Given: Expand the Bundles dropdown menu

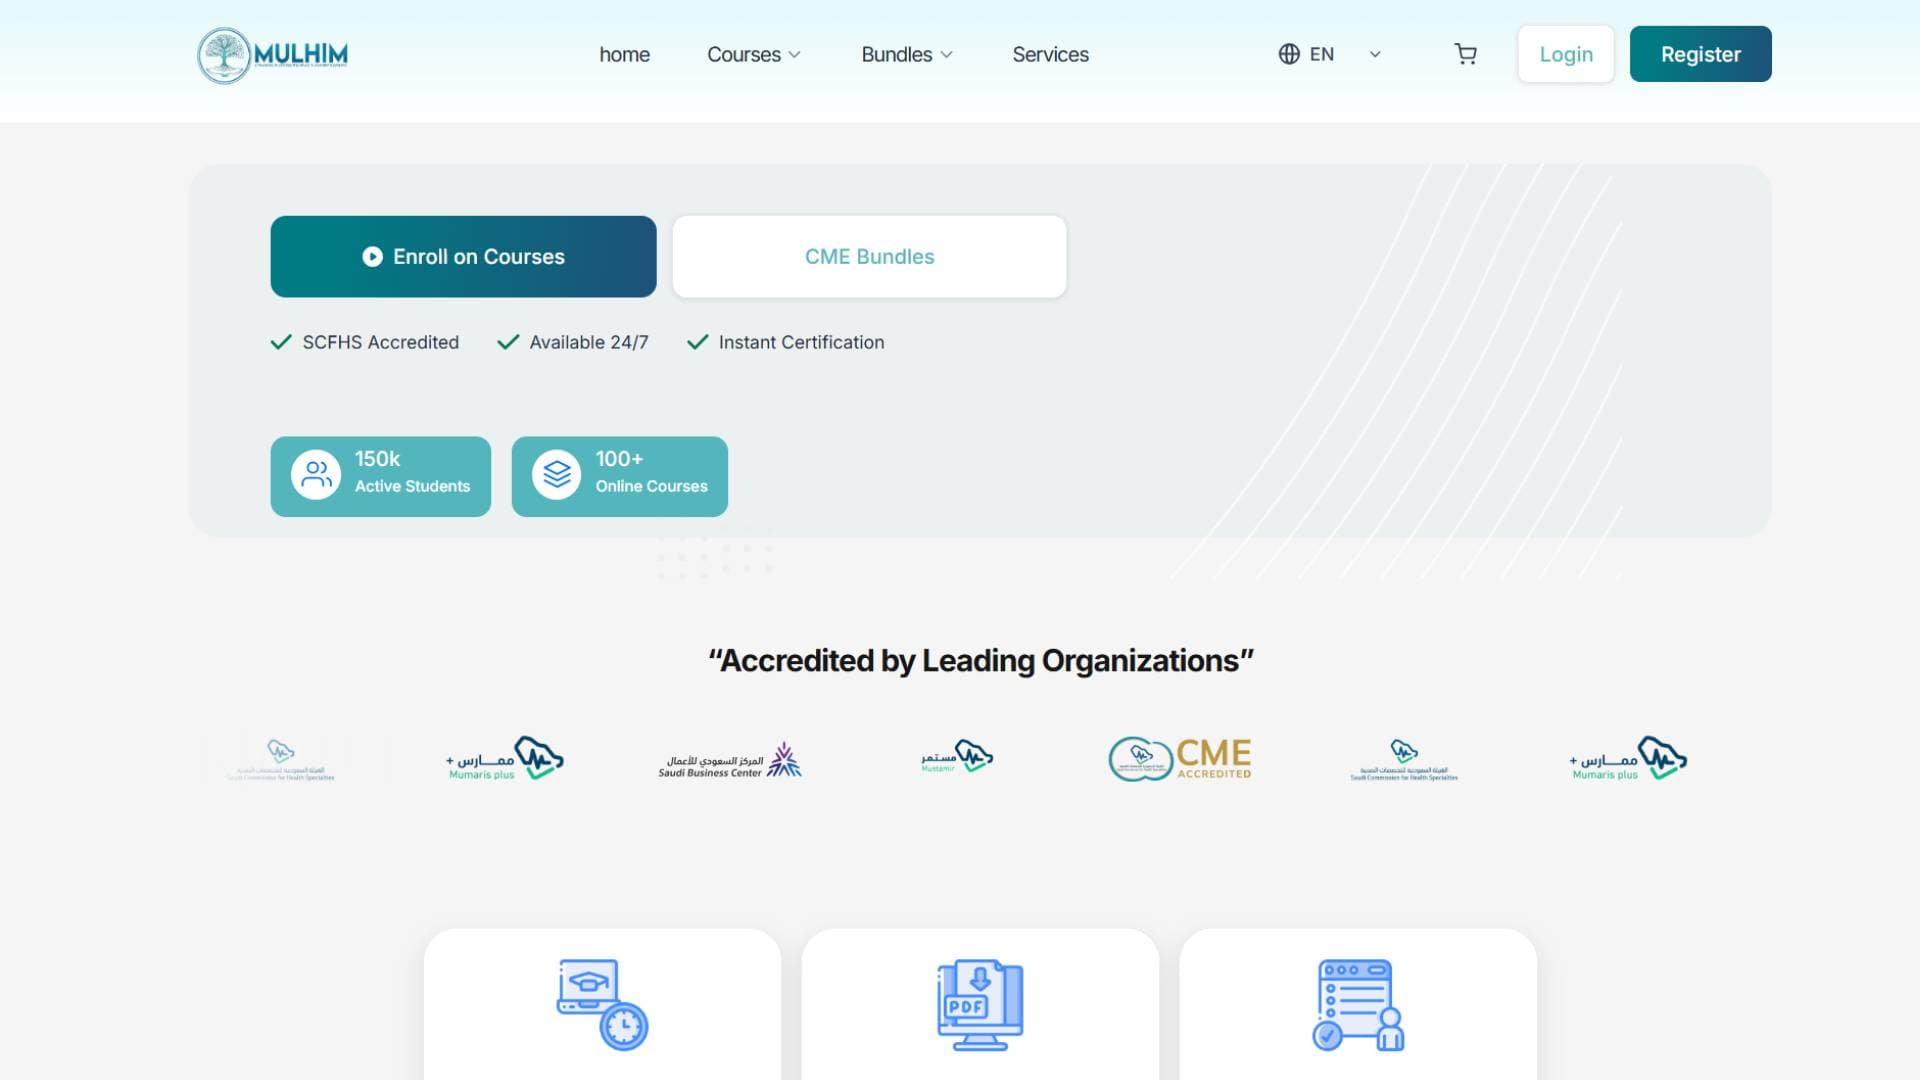Looking at the screenshot, I should click(907, 54).
